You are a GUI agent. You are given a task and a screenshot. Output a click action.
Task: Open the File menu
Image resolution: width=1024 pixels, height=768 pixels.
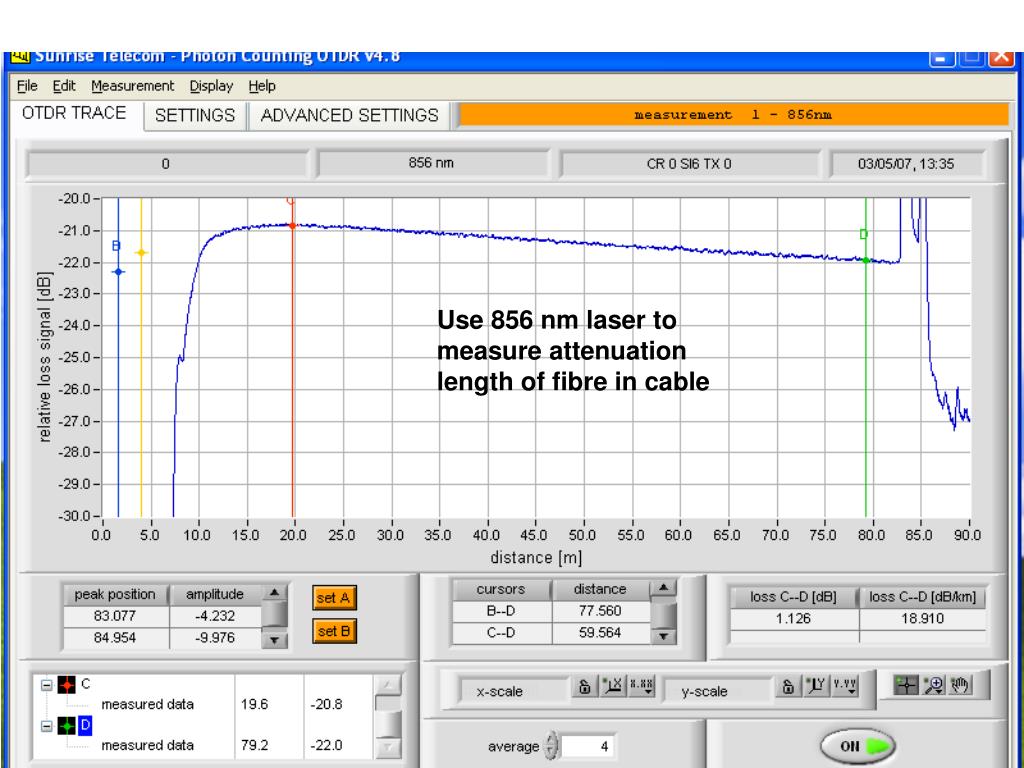point(27,86)
